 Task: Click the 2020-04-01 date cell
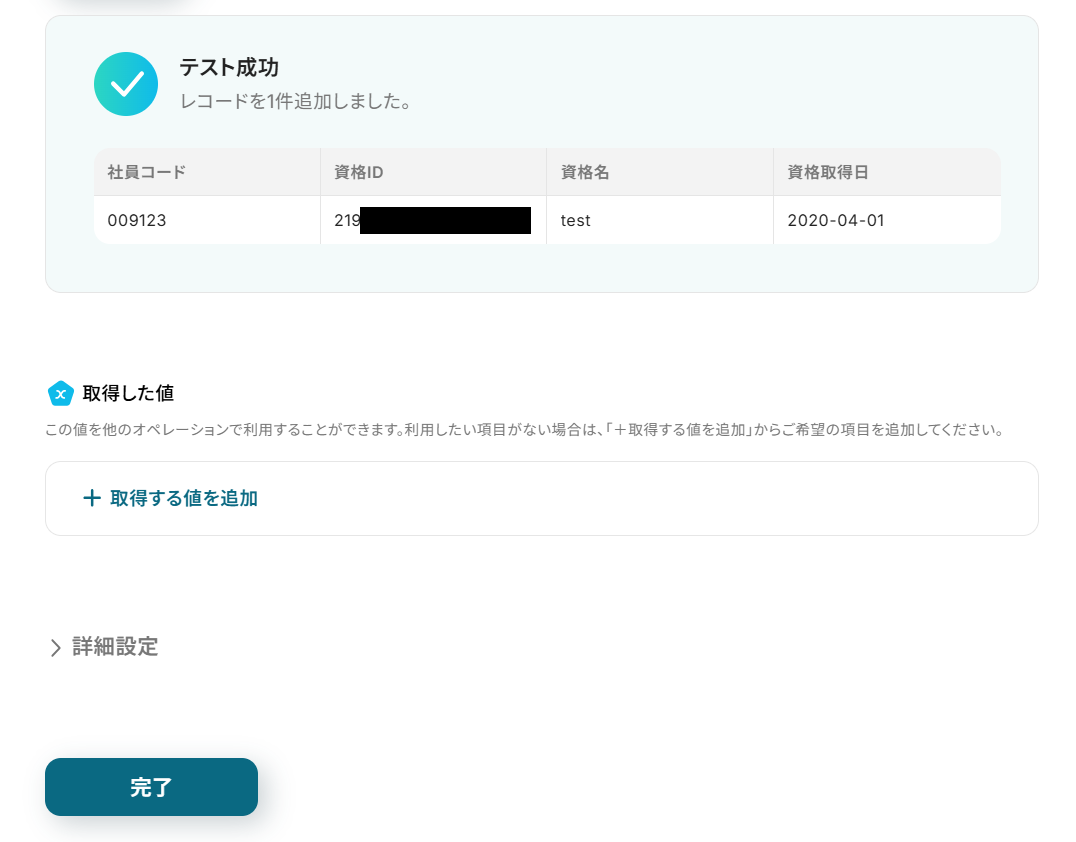pyautogui.click(x=887, y=220)
